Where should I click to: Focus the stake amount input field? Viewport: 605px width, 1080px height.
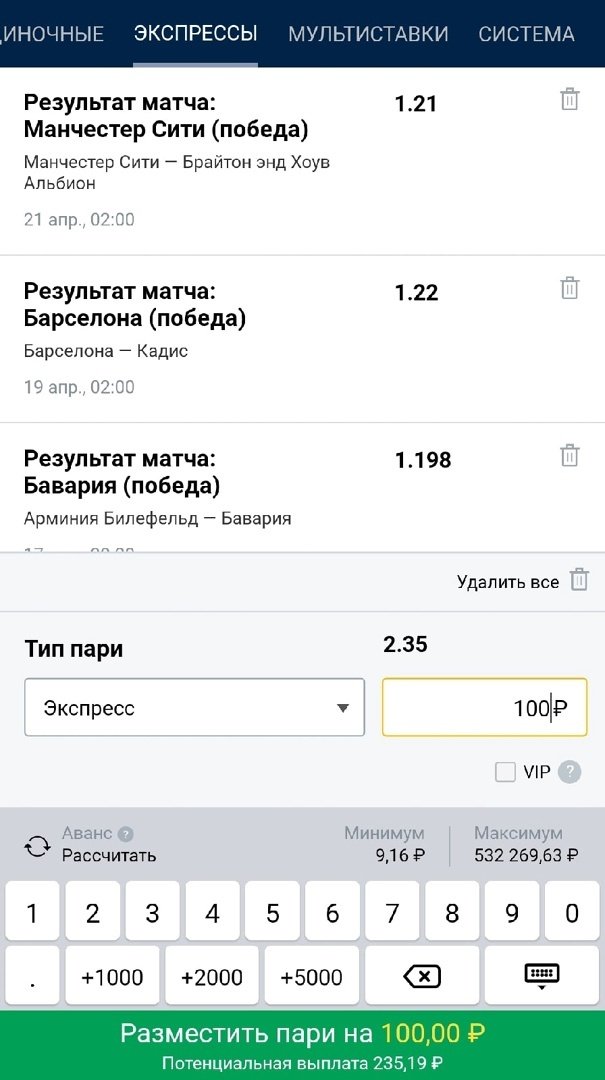[x=484, y=708]
